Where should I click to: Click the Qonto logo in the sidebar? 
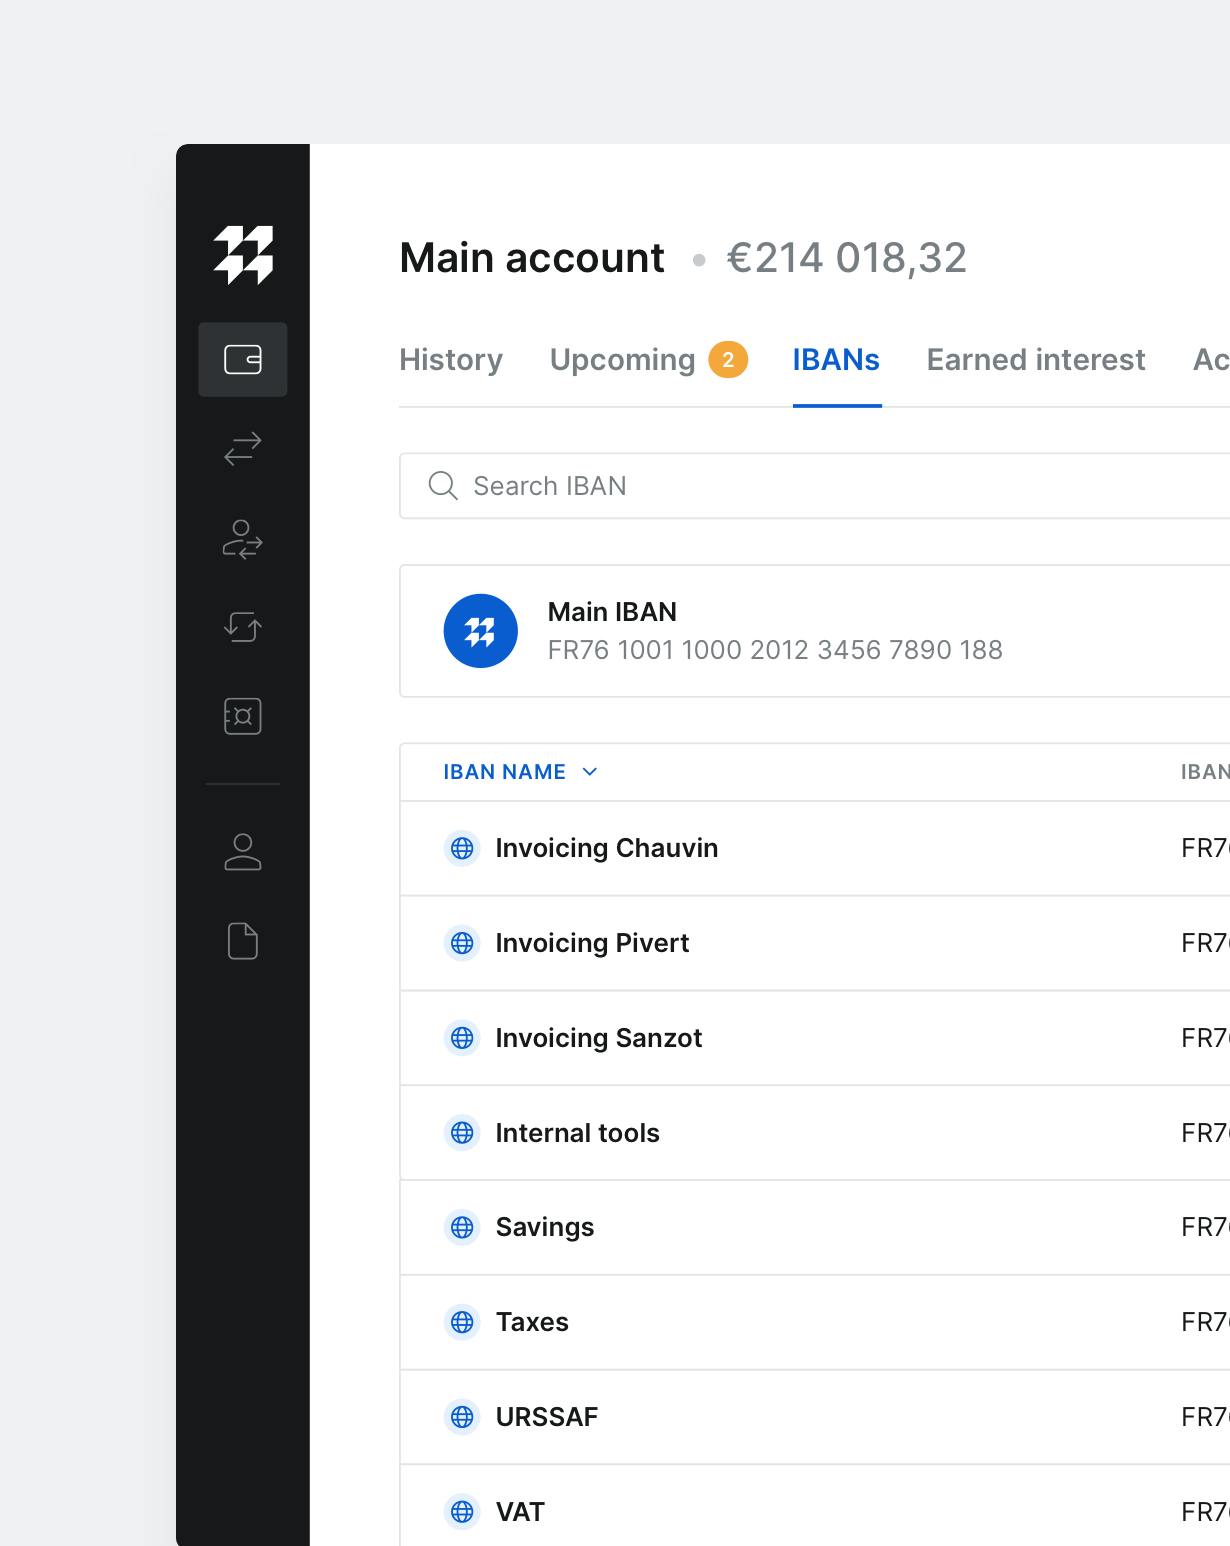pyautogui.click(x=243, y=256)
